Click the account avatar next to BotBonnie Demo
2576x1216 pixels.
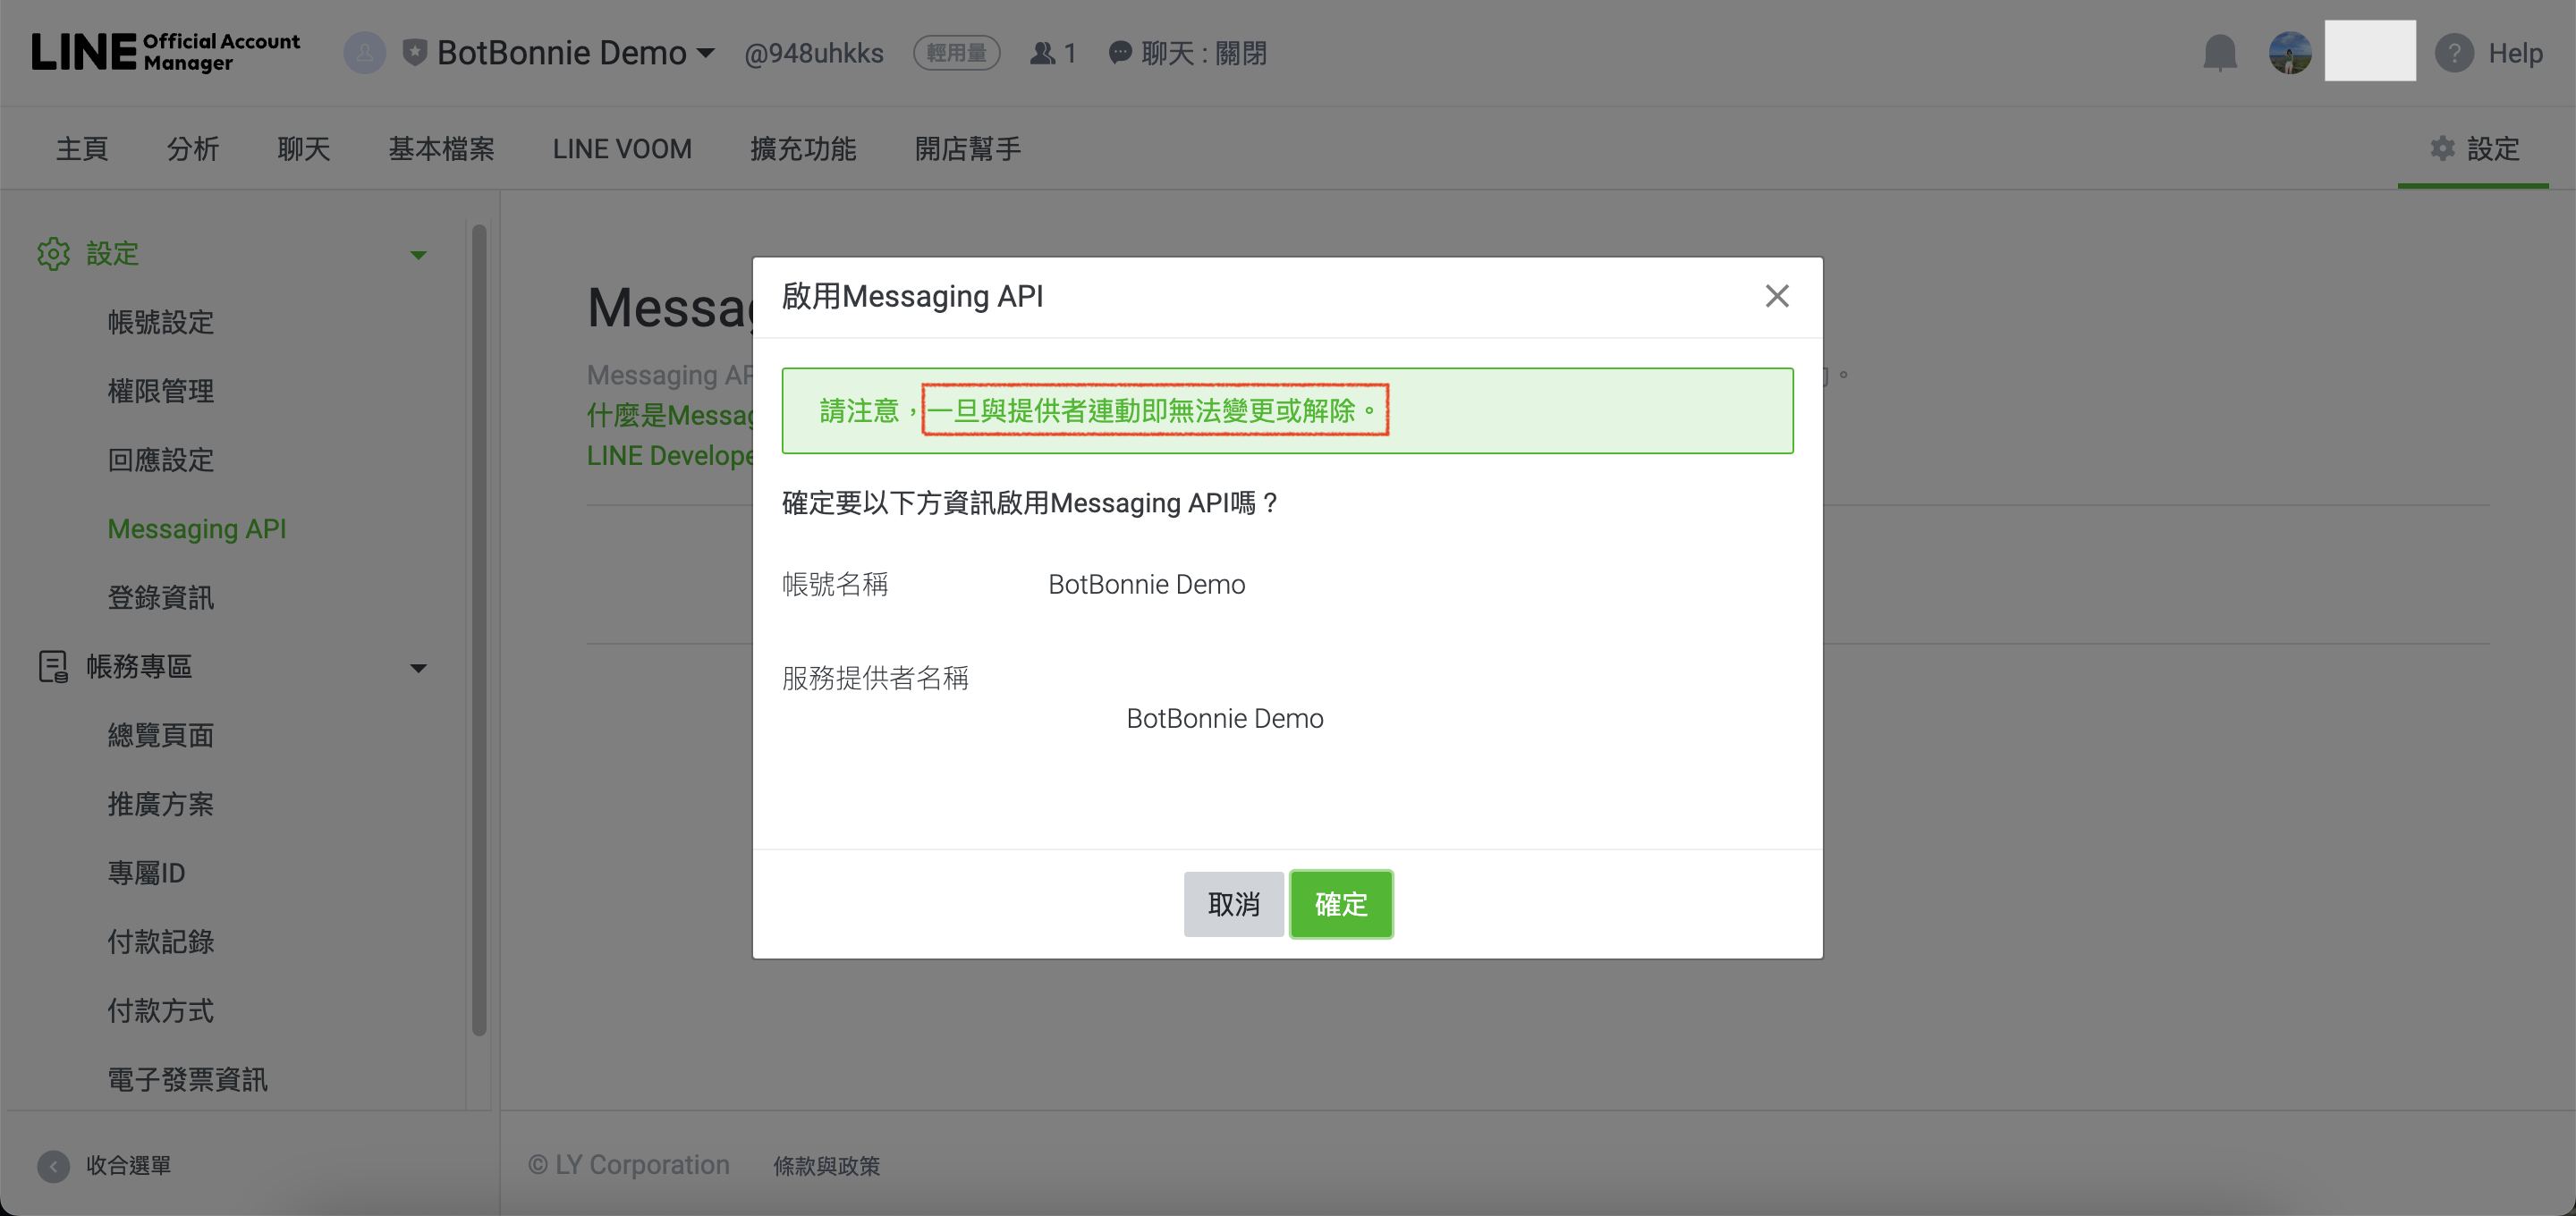[365, 52]
